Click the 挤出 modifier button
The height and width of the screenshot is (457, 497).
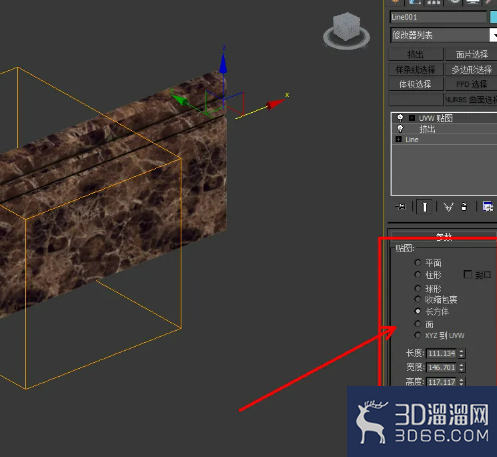point(416,54)
